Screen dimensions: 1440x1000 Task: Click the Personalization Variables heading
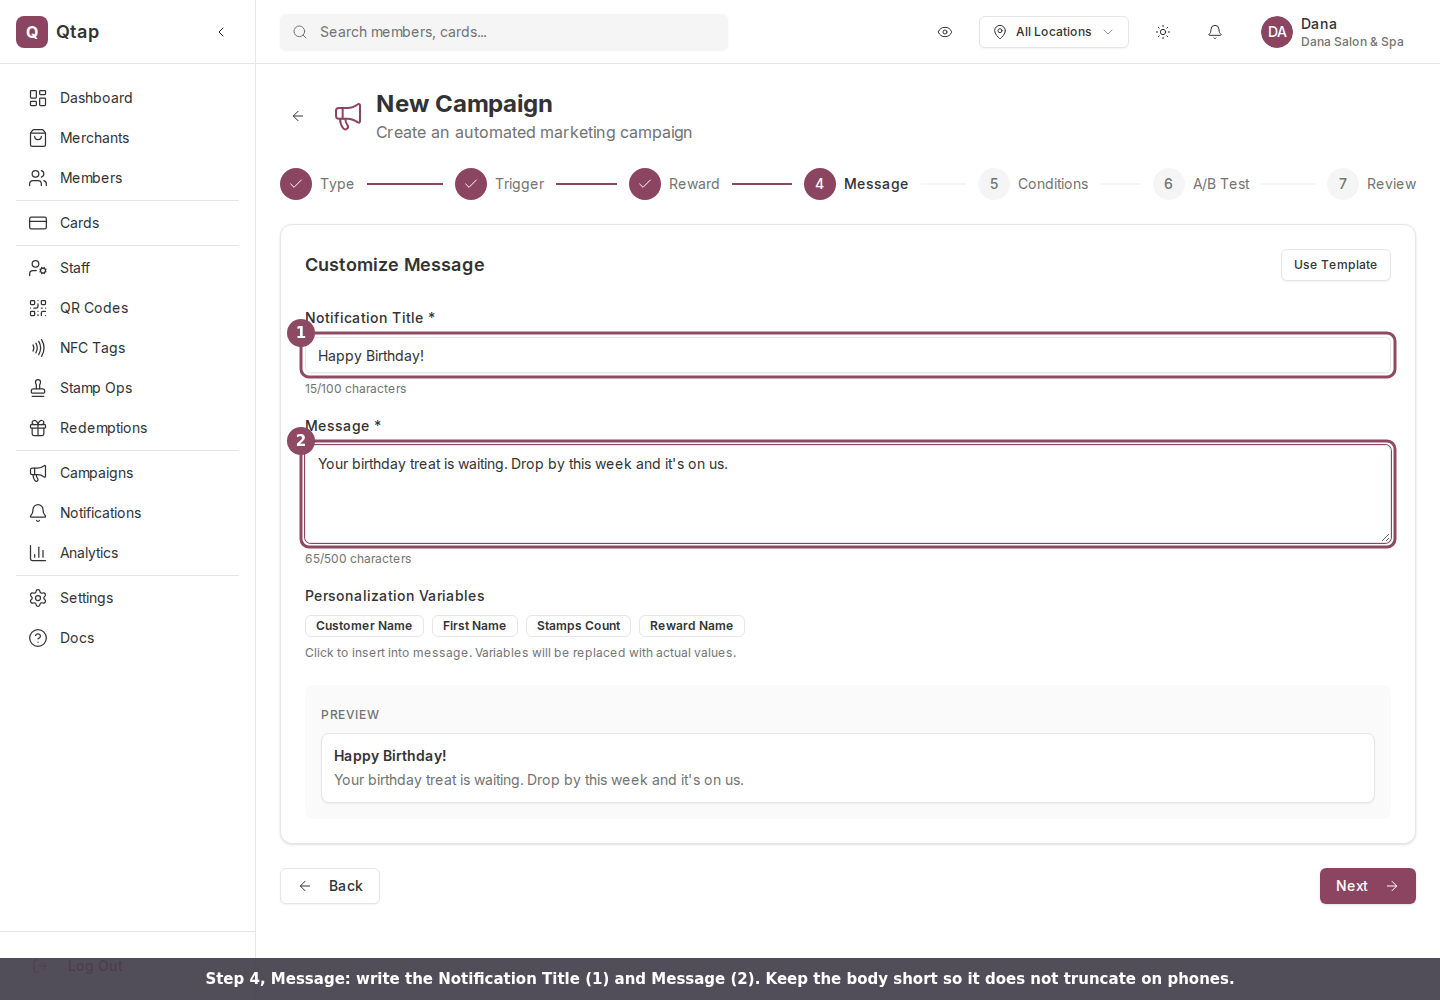click(395, 596)
